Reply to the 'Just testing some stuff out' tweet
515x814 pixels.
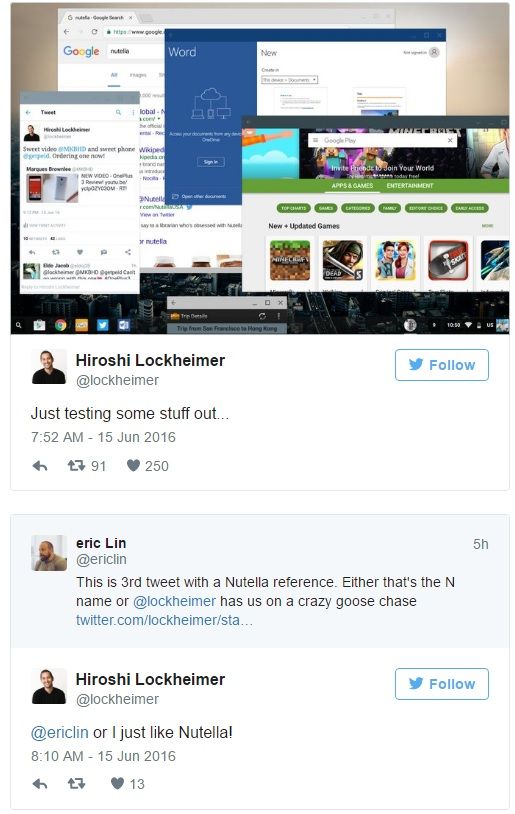click(x=40, y=466)
